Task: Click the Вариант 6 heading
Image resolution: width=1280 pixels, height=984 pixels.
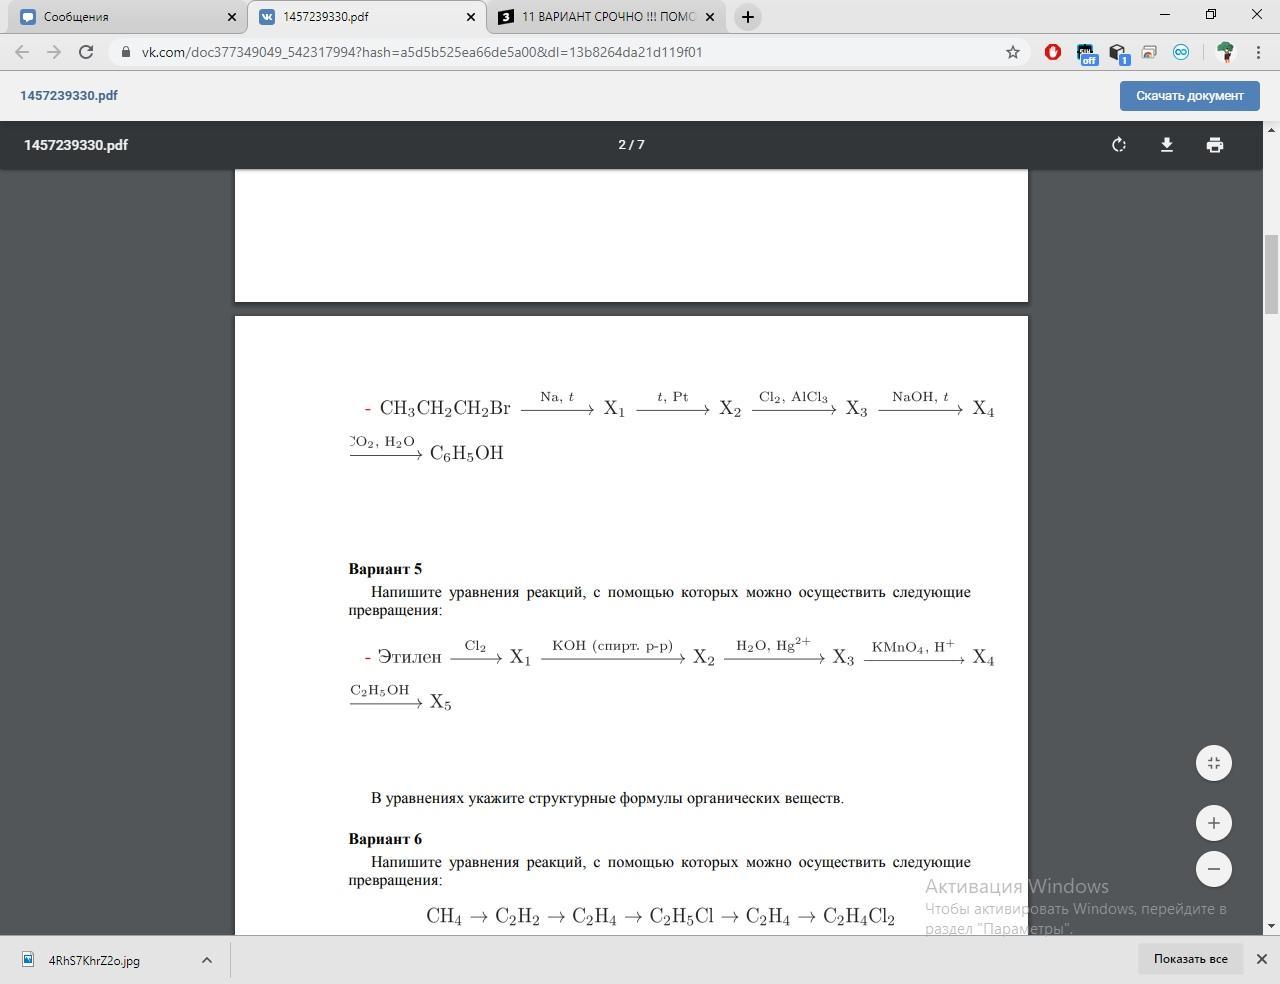Action: point(385,839)
